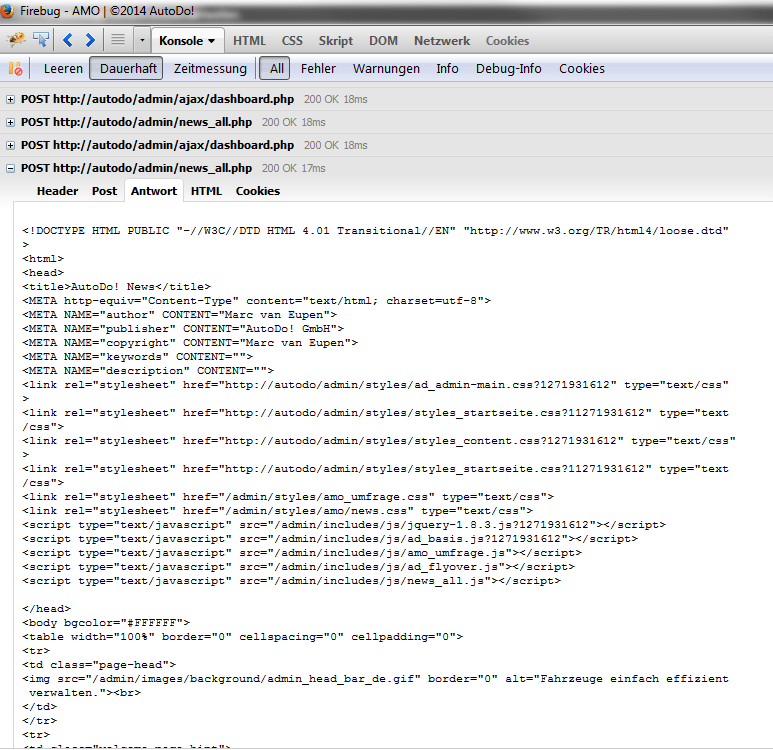Click the news_all.js script line
The width and height of the screenshot is (773, 750).
291,581
